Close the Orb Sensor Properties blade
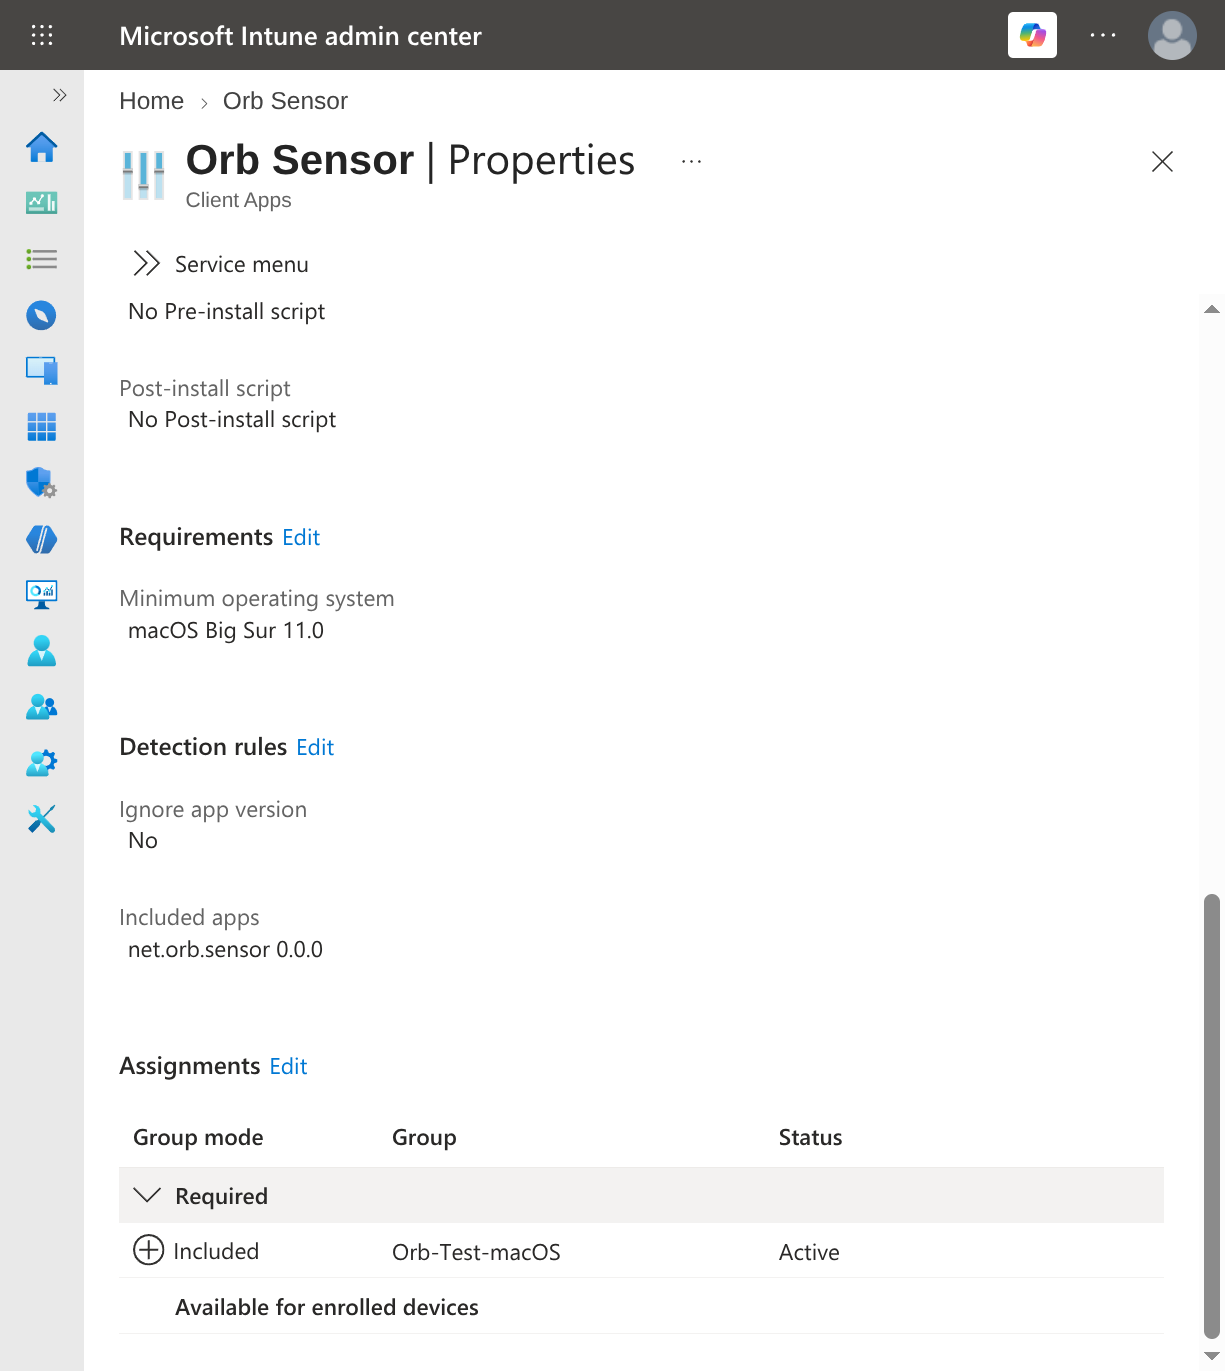The width and height of the screenshot is (1225, 1371). coord(1162,162)
